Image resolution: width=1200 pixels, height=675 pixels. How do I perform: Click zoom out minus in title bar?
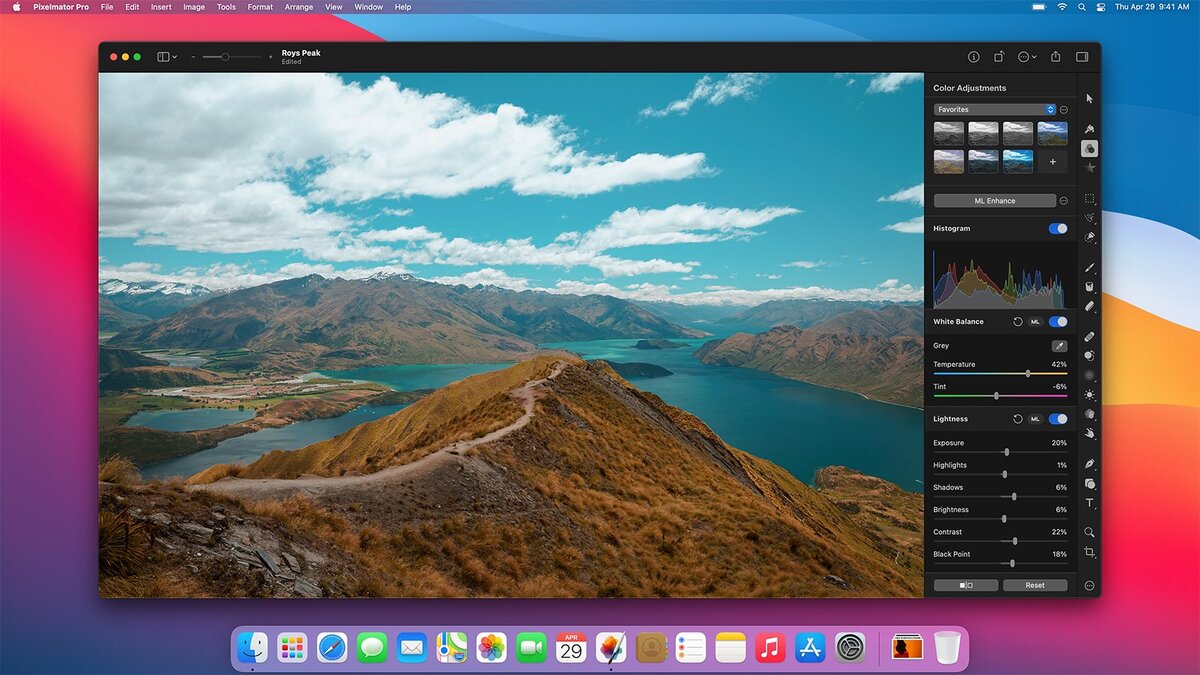coord(193,57)
